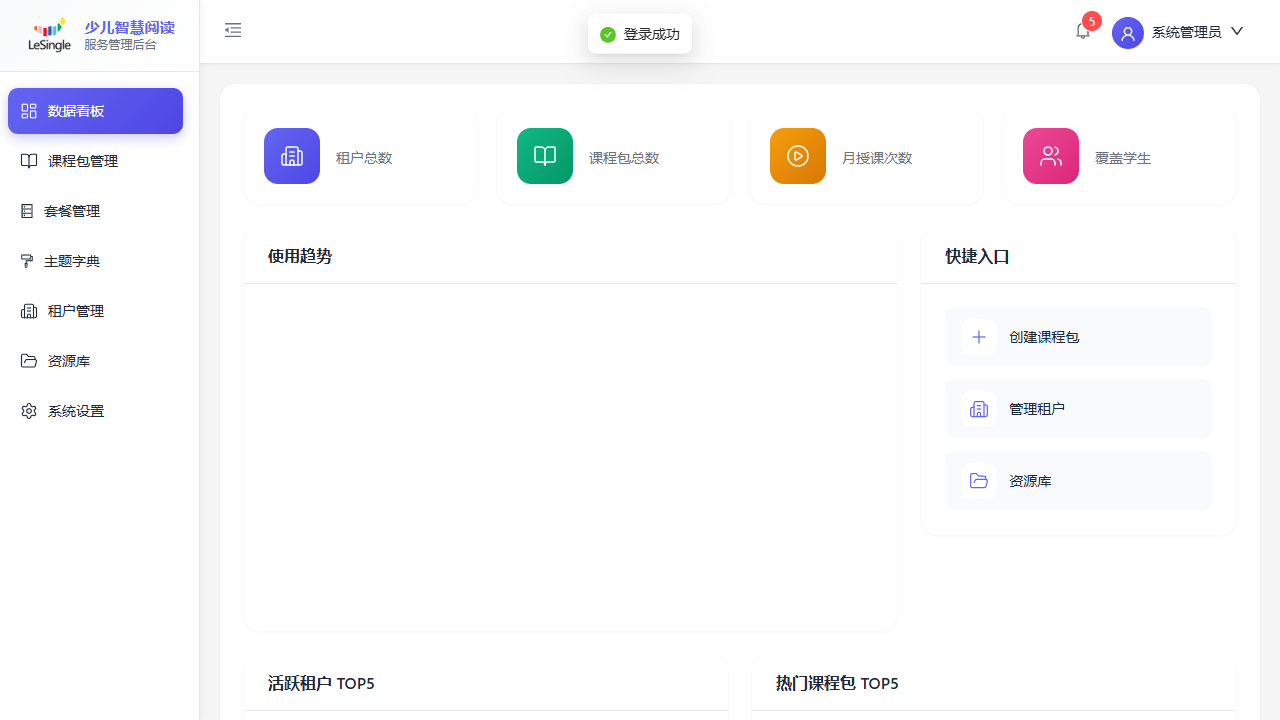Click the 资源库 quick entry folder icon
The image size is (1280, 720).
coord(979,481)
